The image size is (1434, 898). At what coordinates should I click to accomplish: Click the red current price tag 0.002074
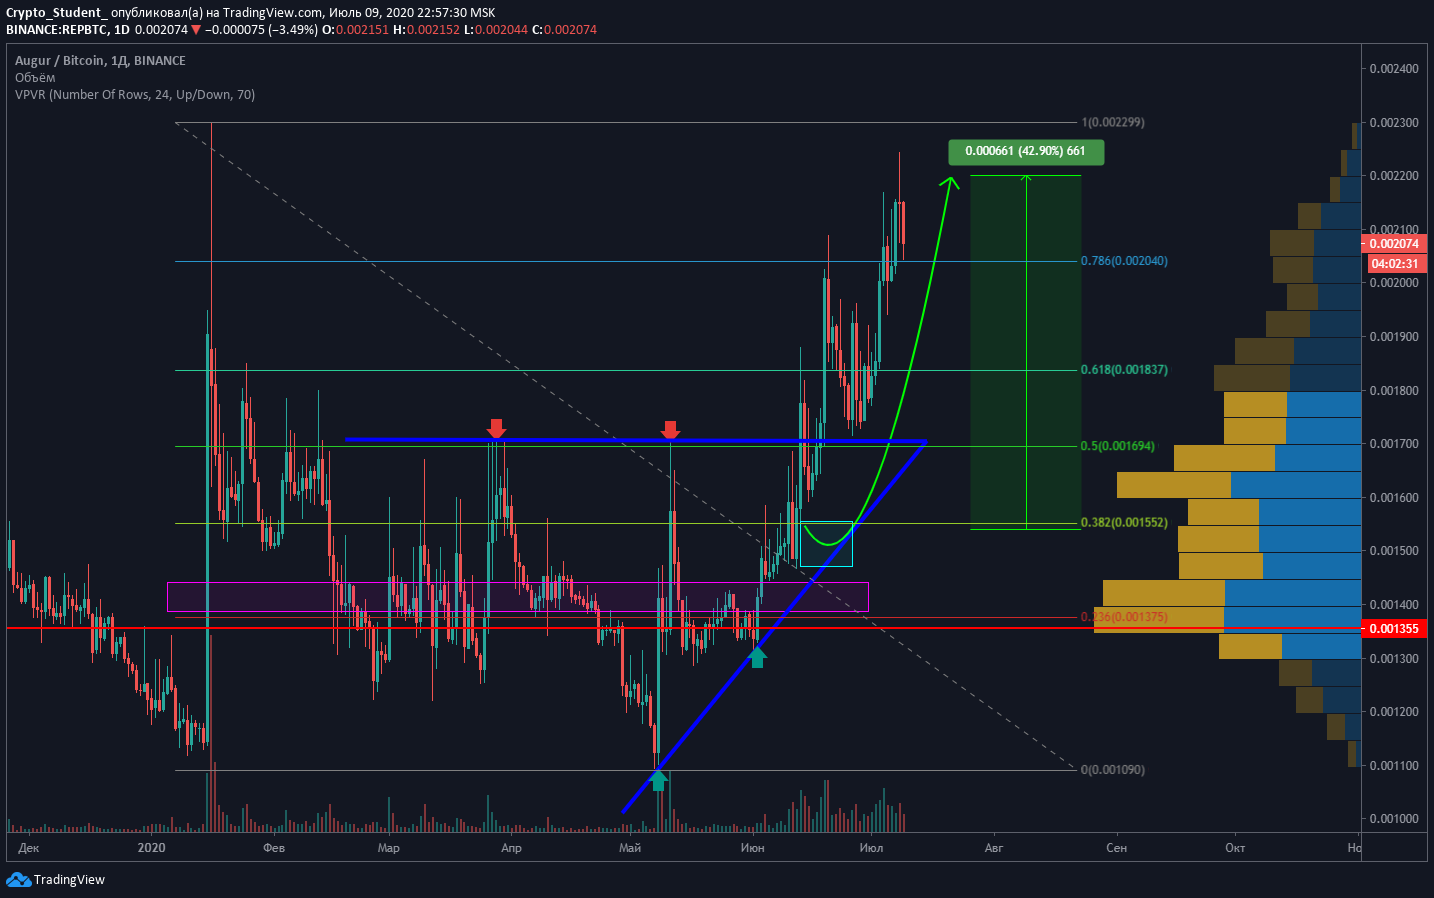click(x=1393, y=244)
